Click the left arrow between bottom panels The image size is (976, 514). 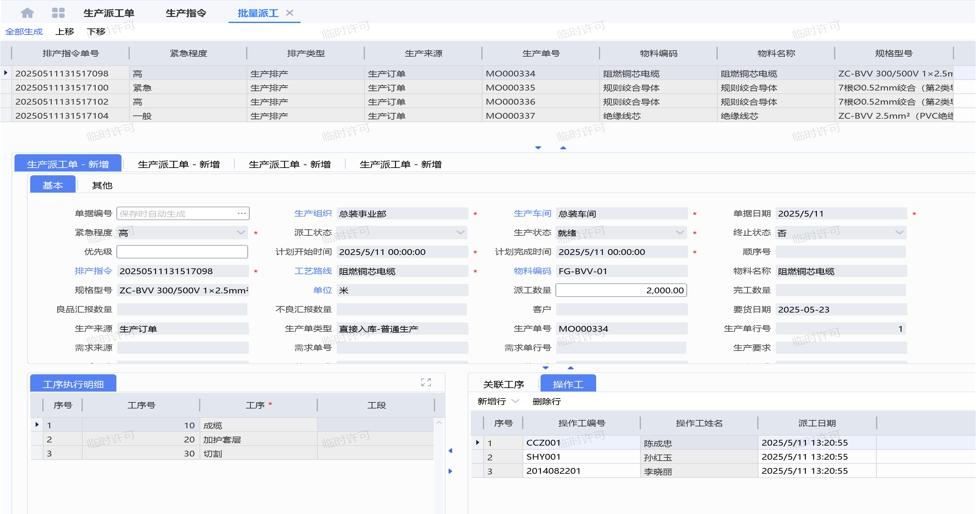pyautogui.click(x=450, y=451)
